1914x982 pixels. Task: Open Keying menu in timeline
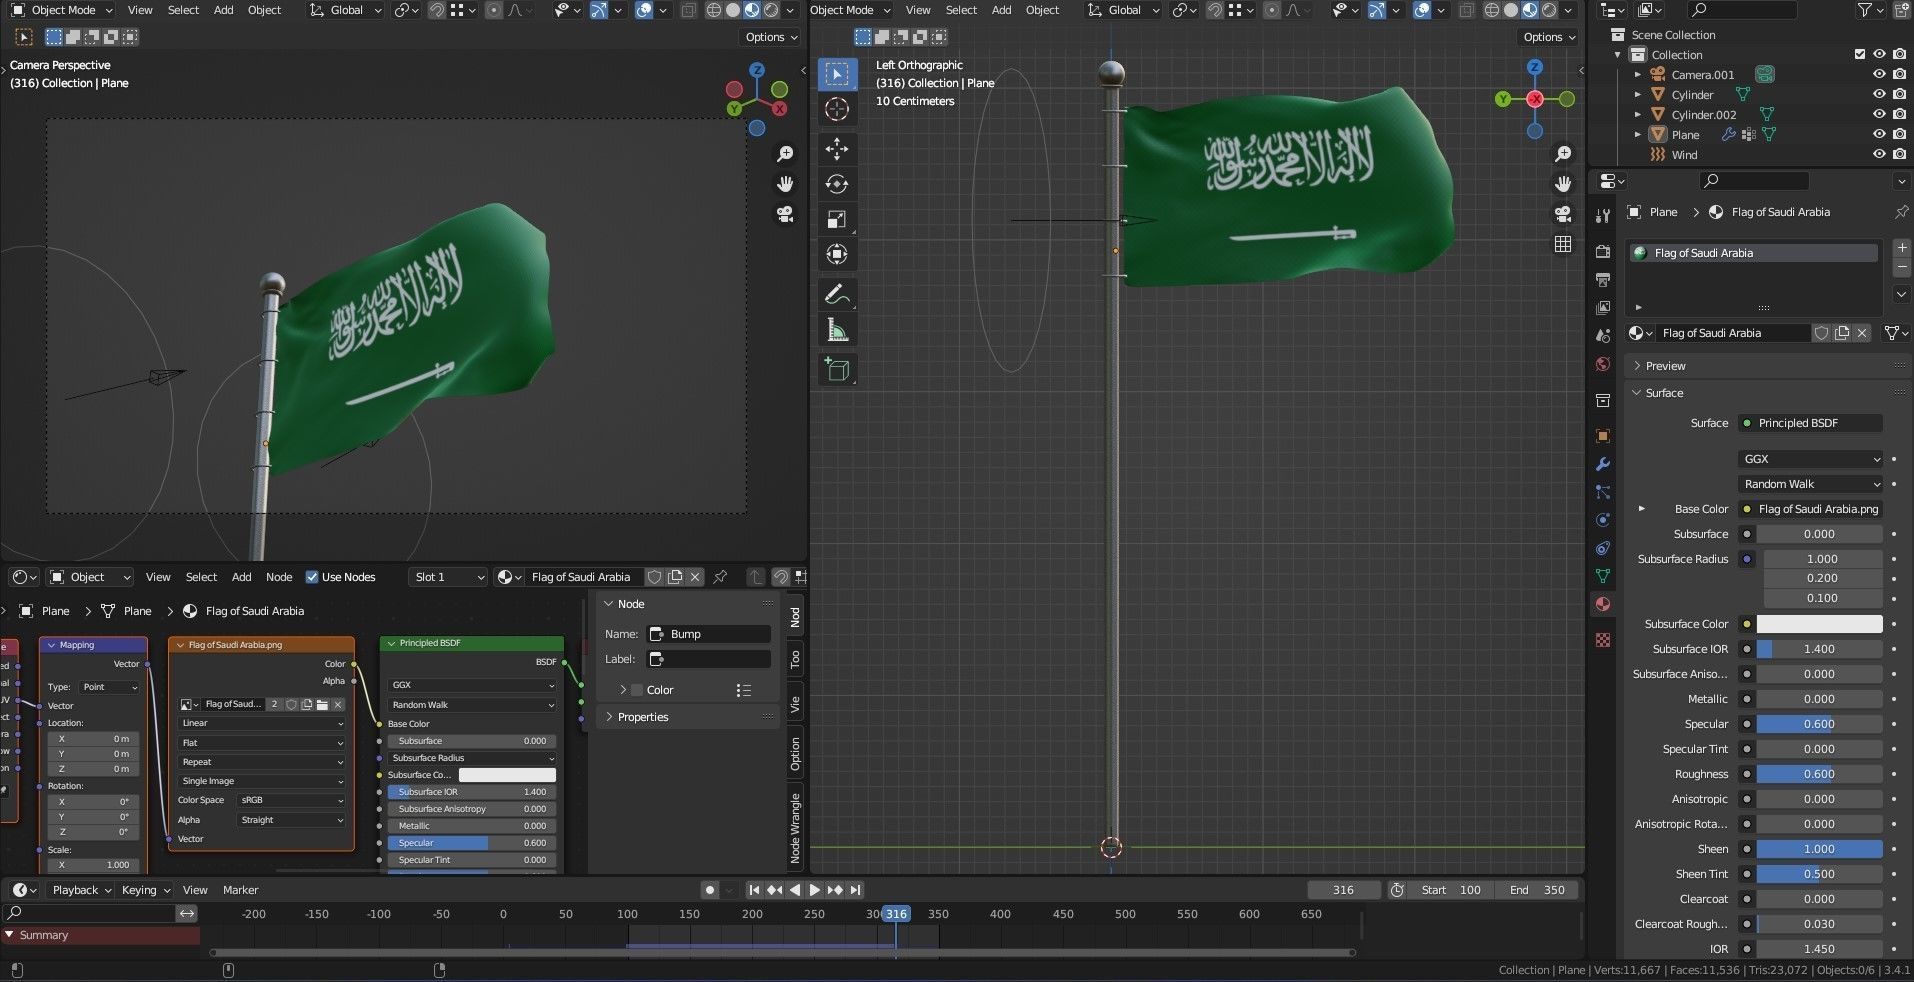click(x=145, y=890)
